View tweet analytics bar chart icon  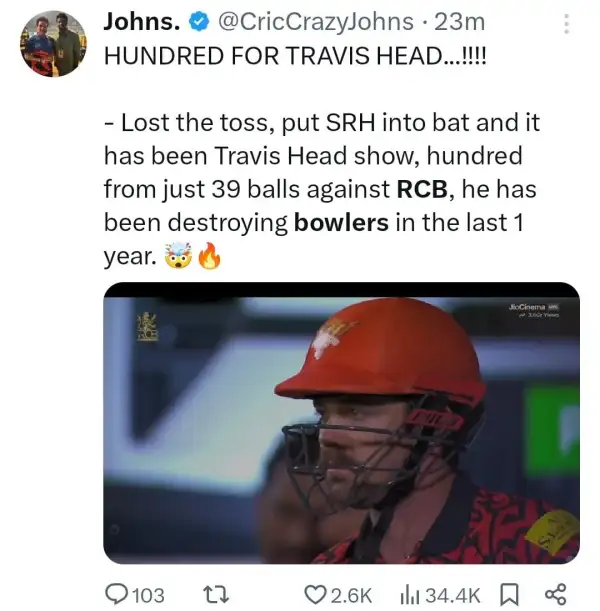click(x=409, y=595)
